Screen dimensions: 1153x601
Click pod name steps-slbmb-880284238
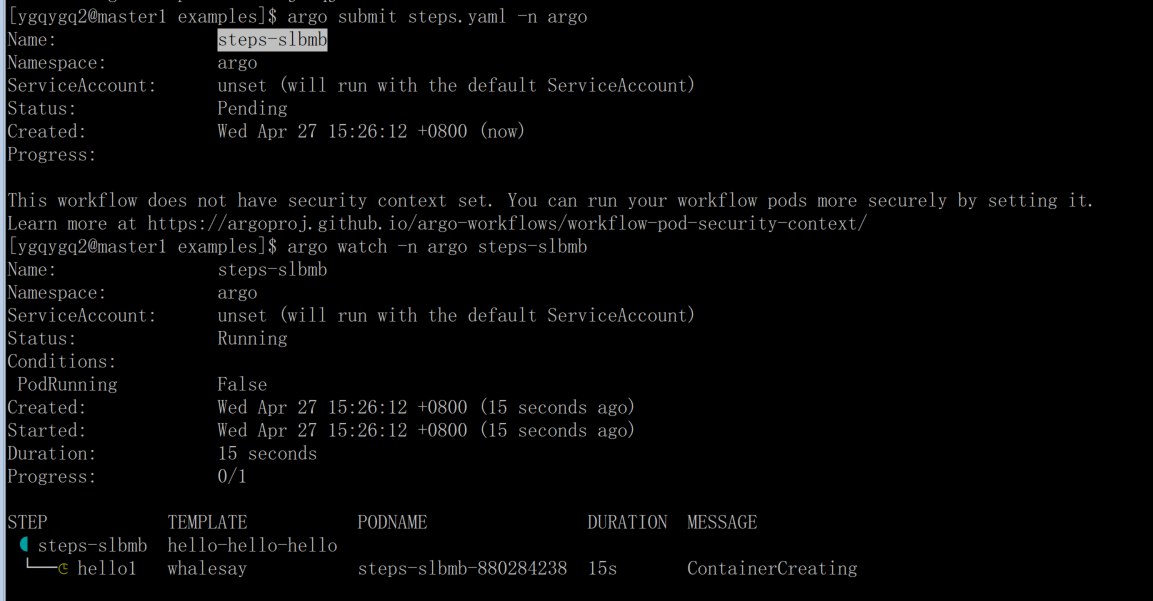462,569
